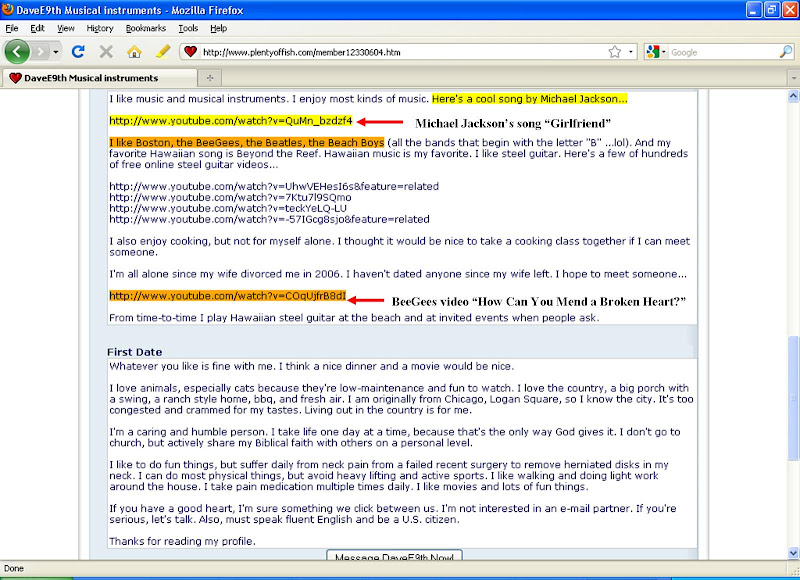800x580 pixels.
Task: Open the list all tabs dropdown arrow
Action: click(793, 78)
